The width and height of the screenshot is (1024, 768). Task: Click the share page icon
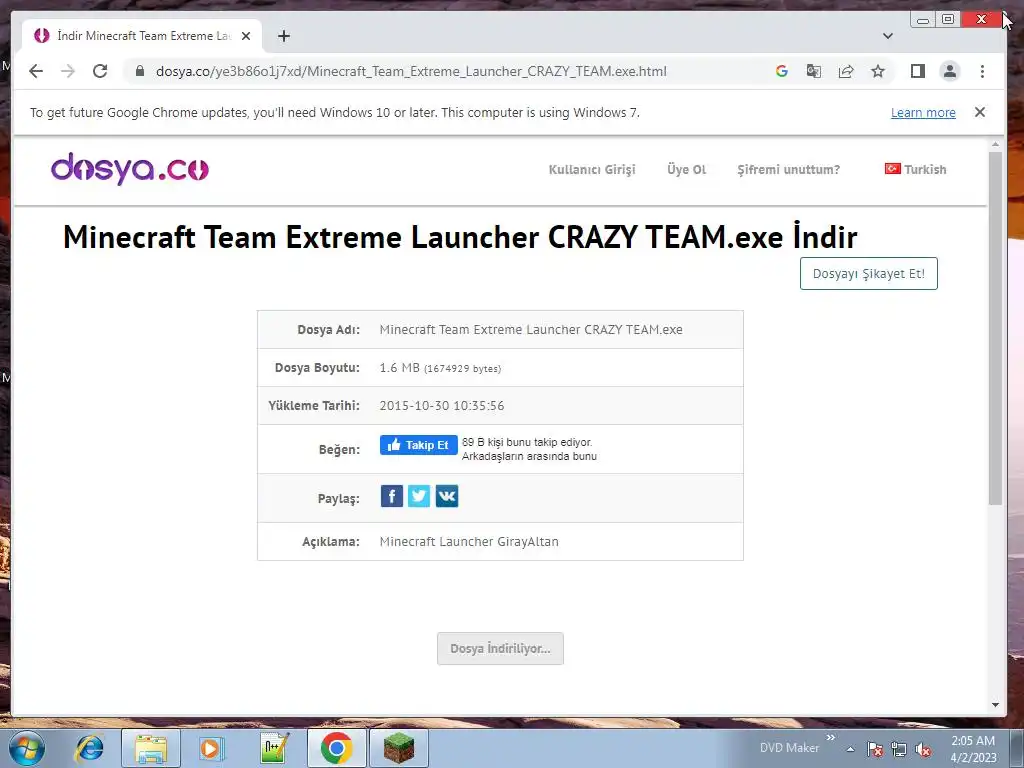click(x=846, y=71)
